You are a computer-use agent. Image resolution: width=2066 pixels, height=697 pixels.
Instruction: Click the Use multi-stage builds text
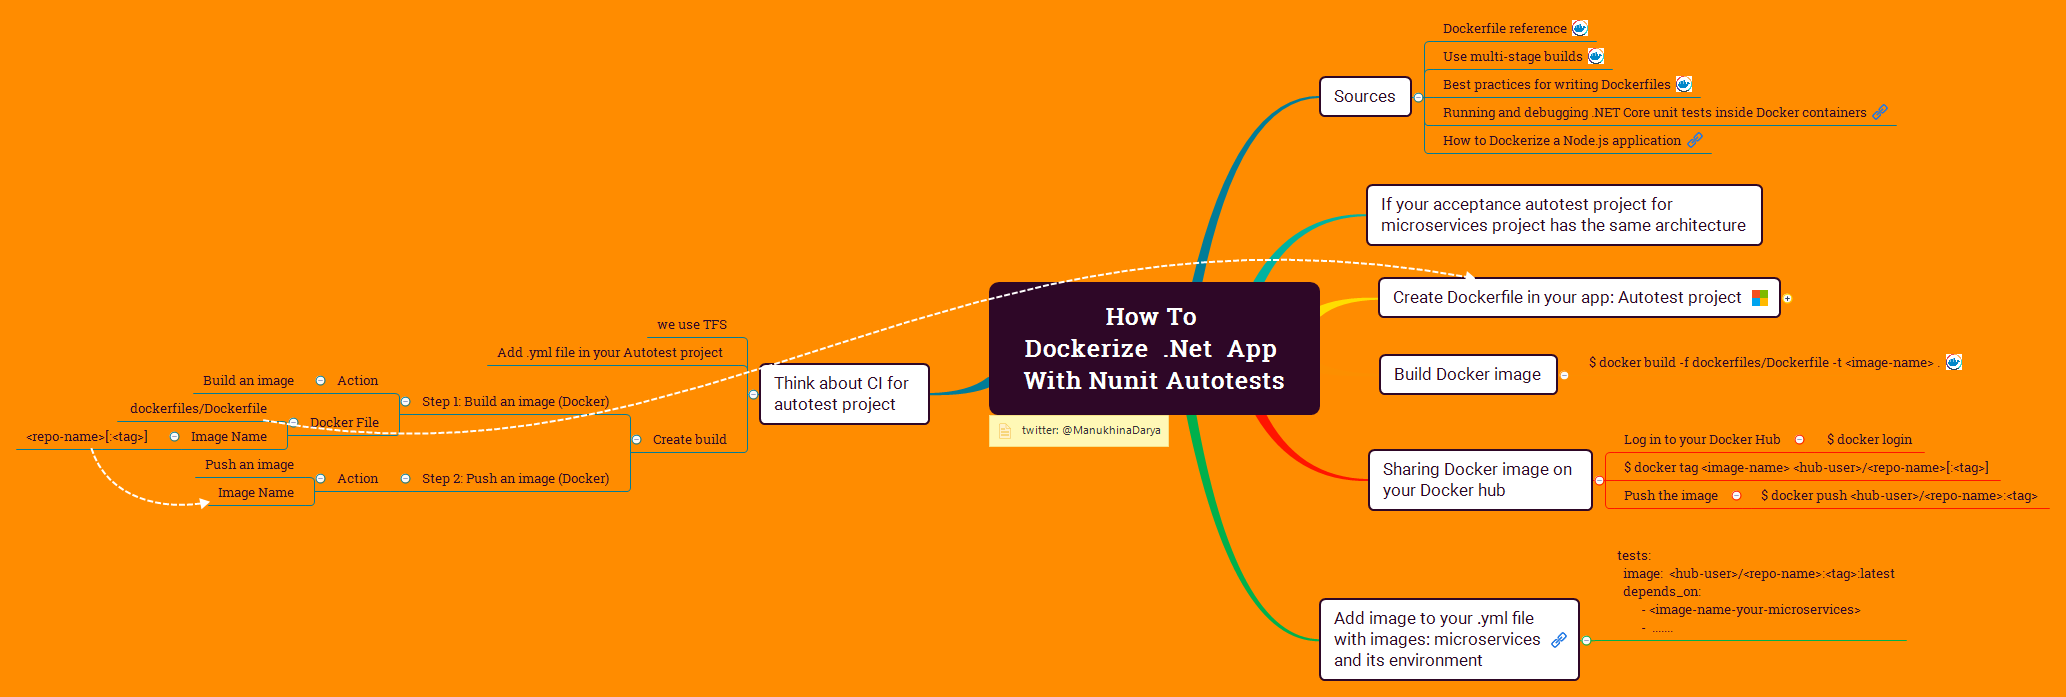1512,57
